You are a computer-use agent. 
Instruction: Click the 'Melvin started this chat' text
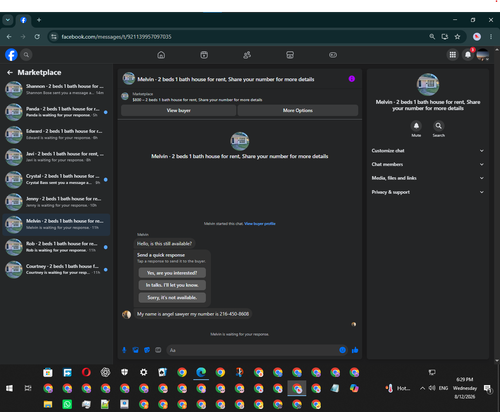pyautogui.click(x=224, y=224)
